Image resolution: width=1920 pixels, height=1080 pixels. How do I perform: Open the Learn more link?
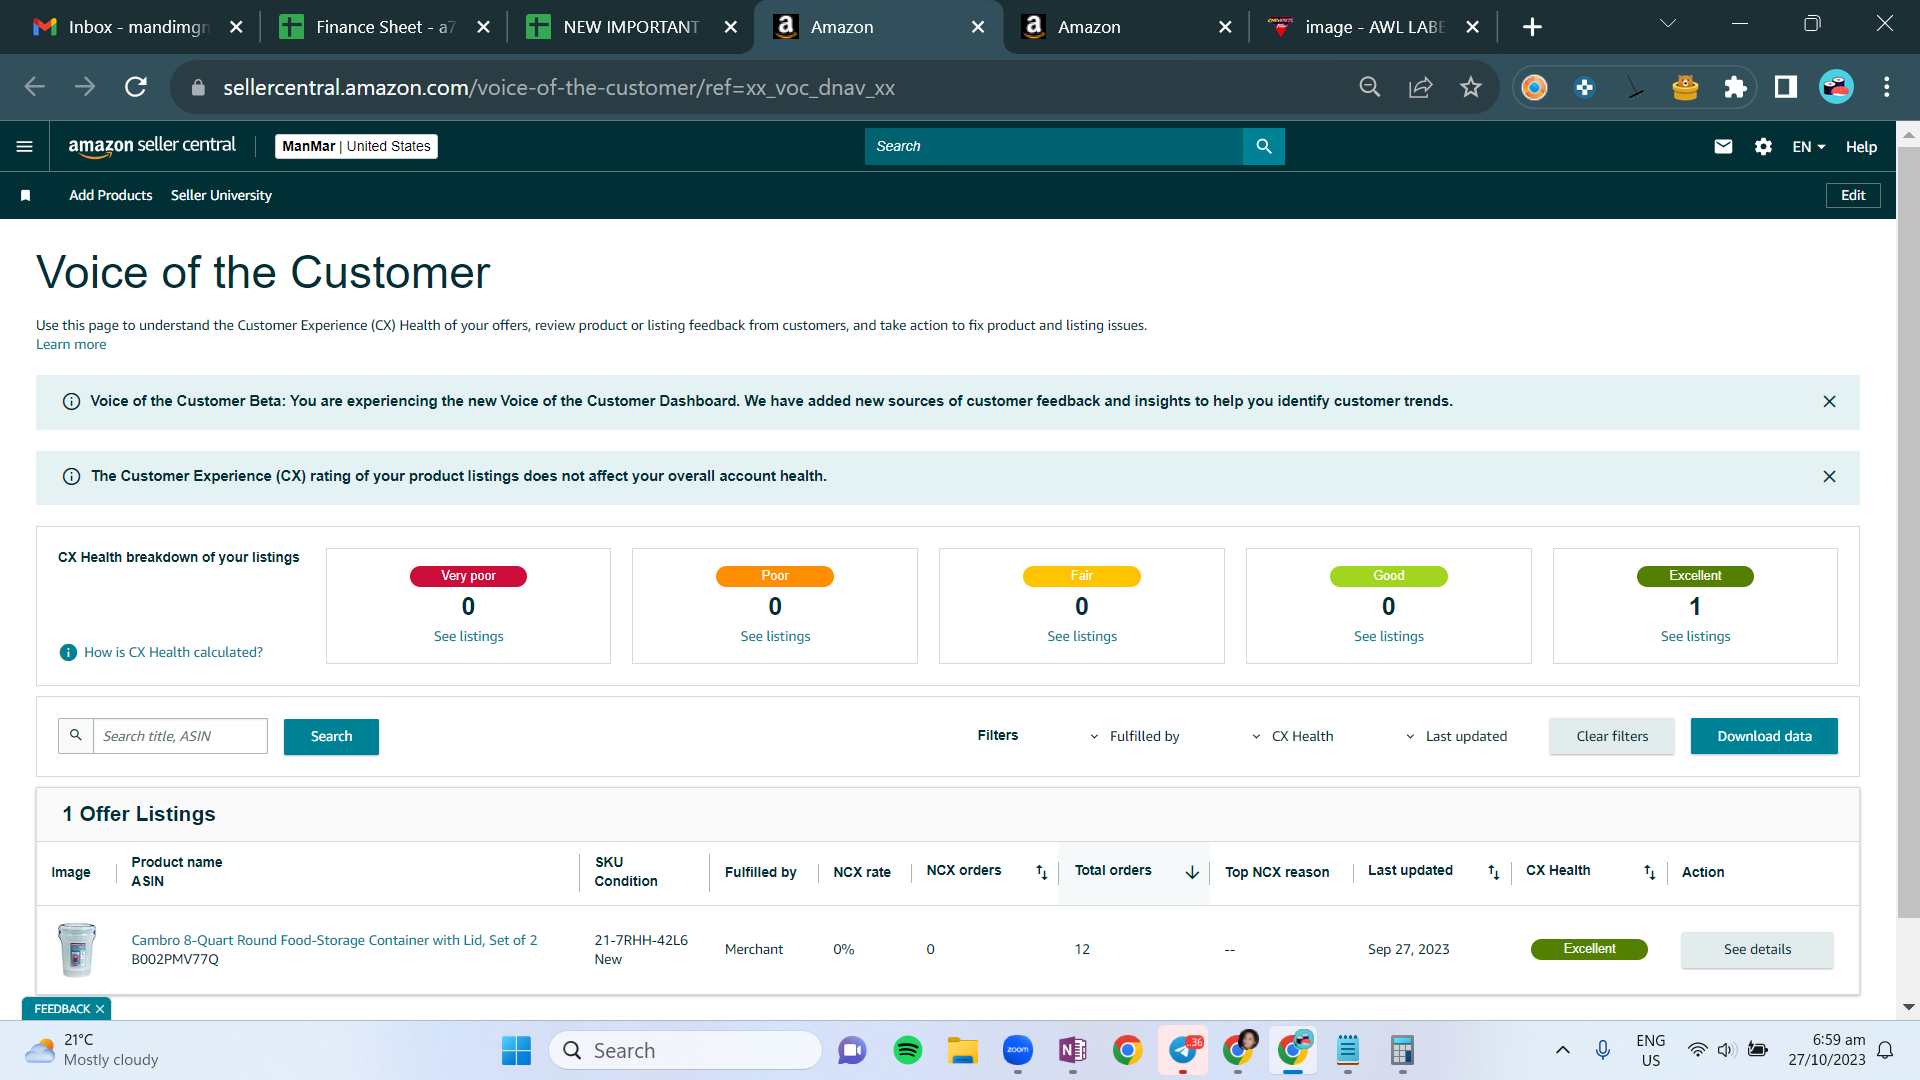(x=71, y=345)
